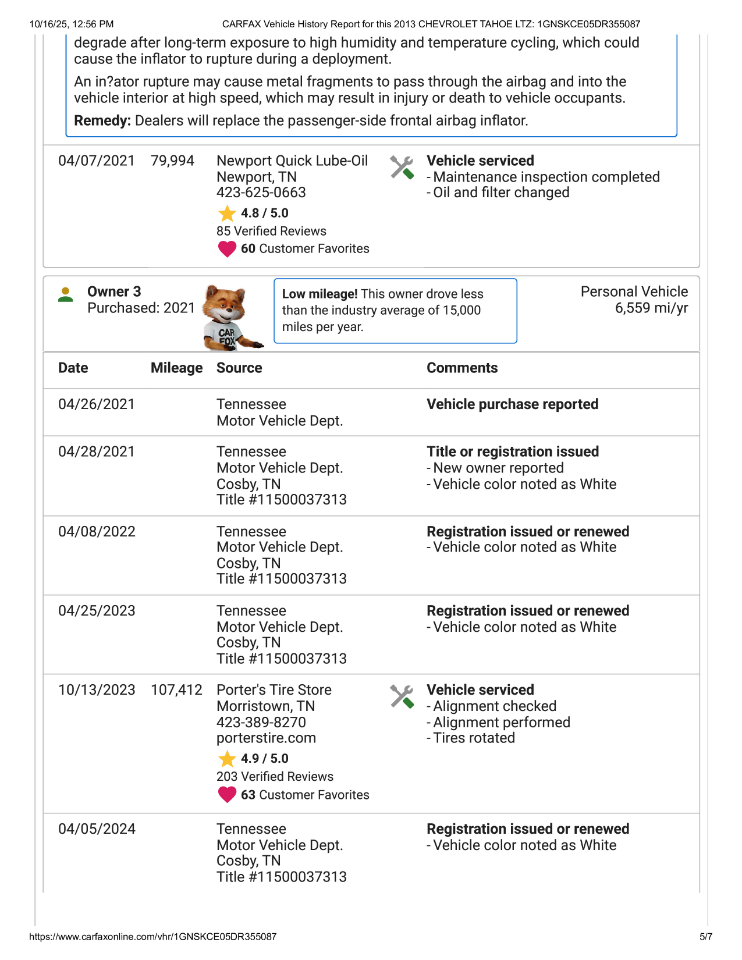Open Newport Quick Lube-Oil shop name
The height and width of the screenshot is (960, 742).
pyautogui.click(x=292, y=161)
